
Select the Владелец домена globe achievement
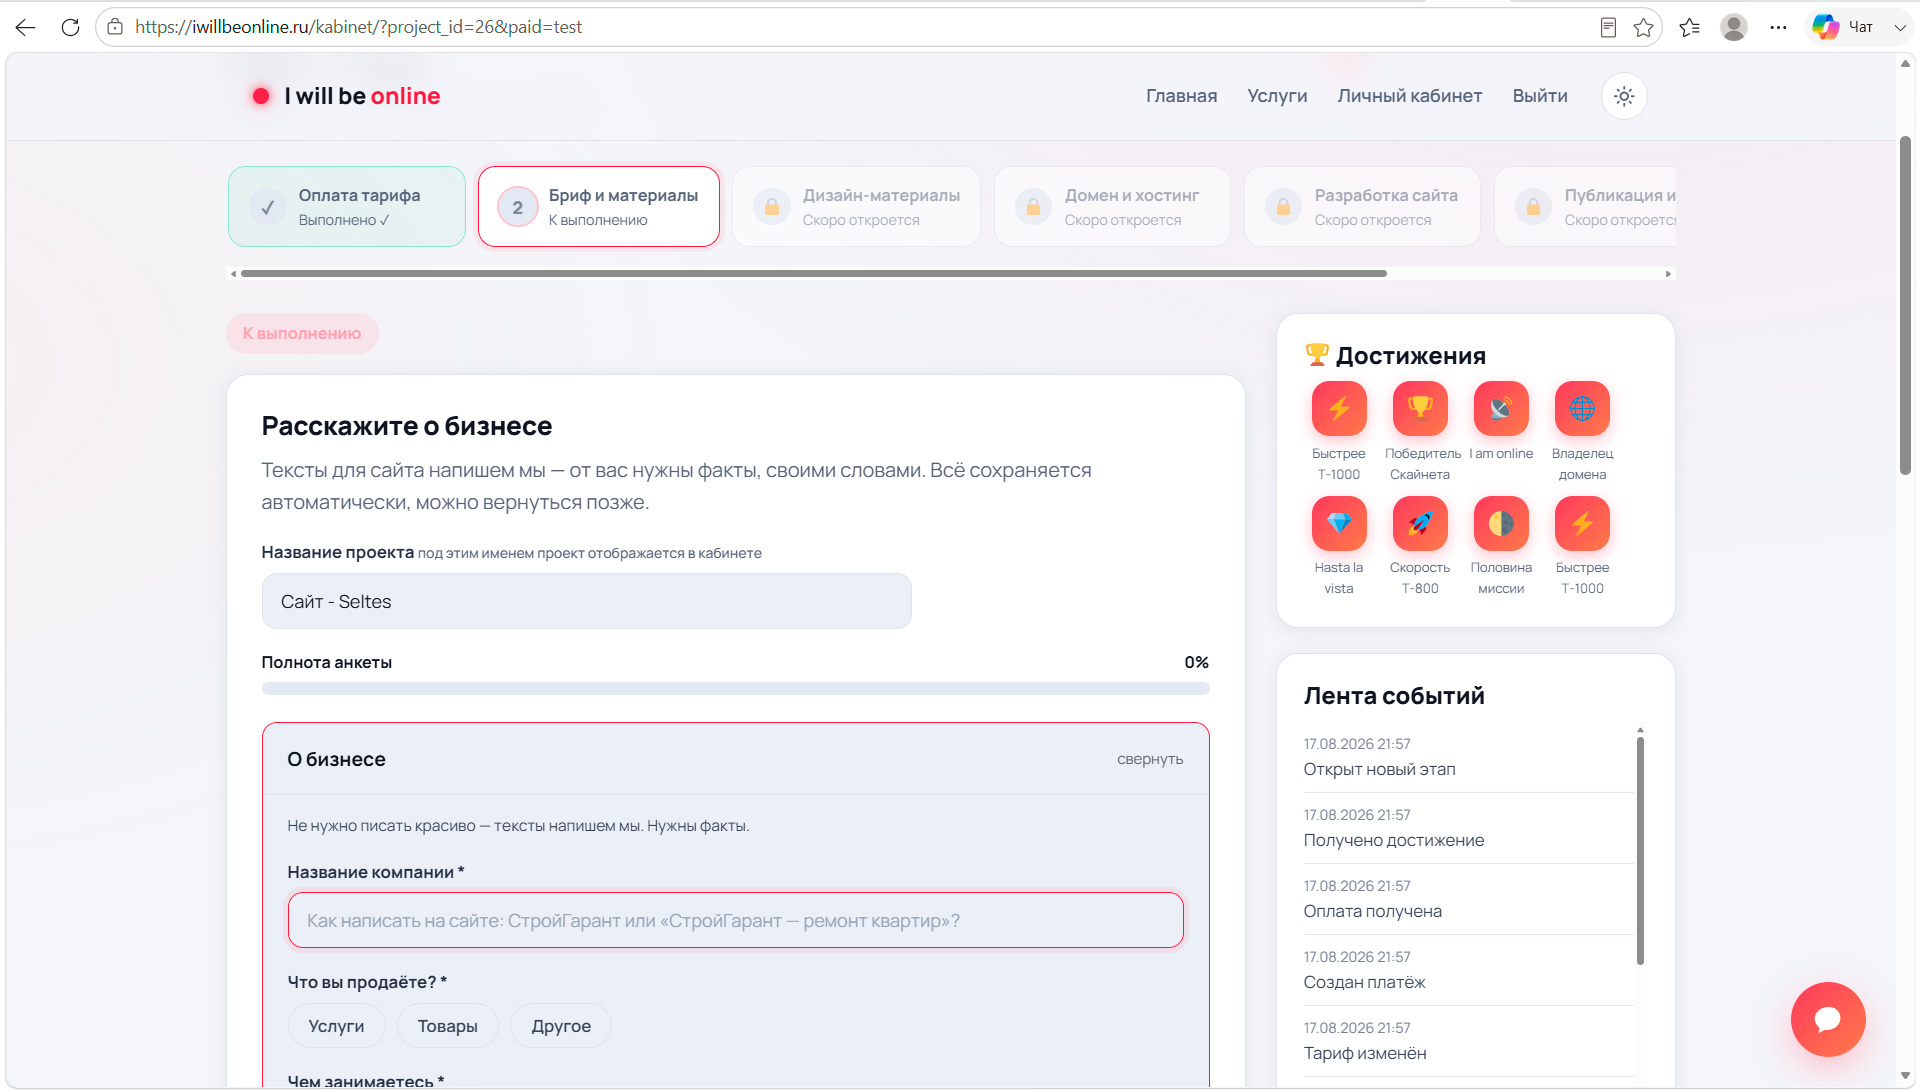coord(1582,408)
